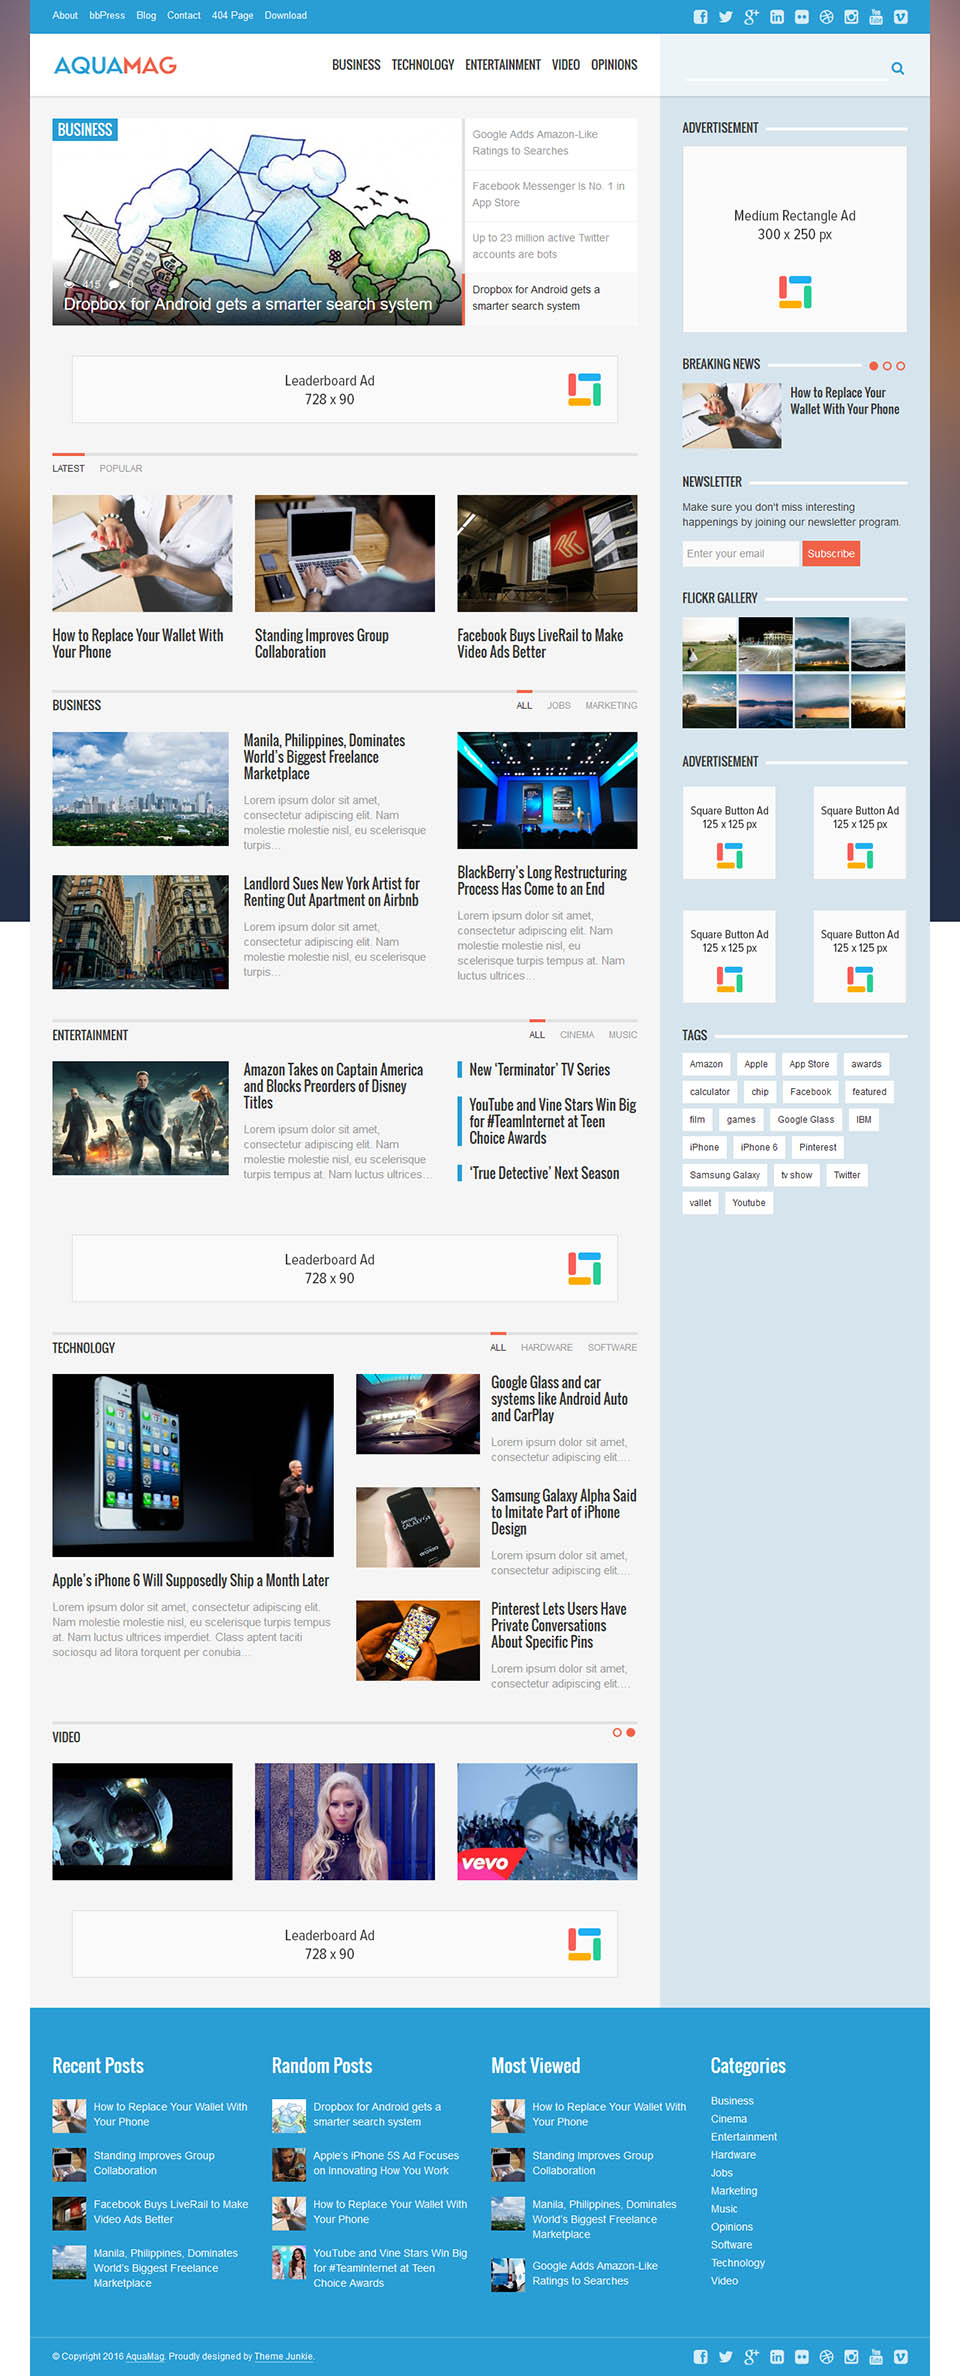Switch to the Popular tab

click(x=121, y=468)
